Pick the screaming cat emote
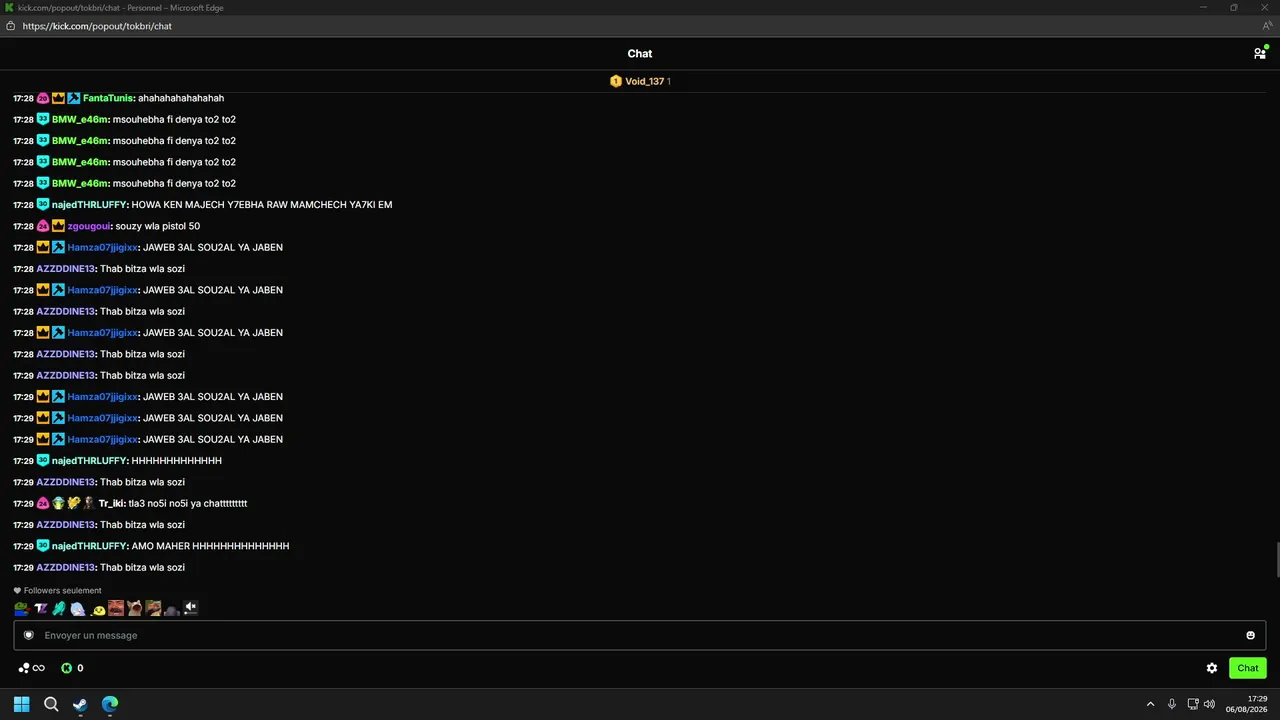1280x720 pixels. pyautogui.click(x=134, y=608)
